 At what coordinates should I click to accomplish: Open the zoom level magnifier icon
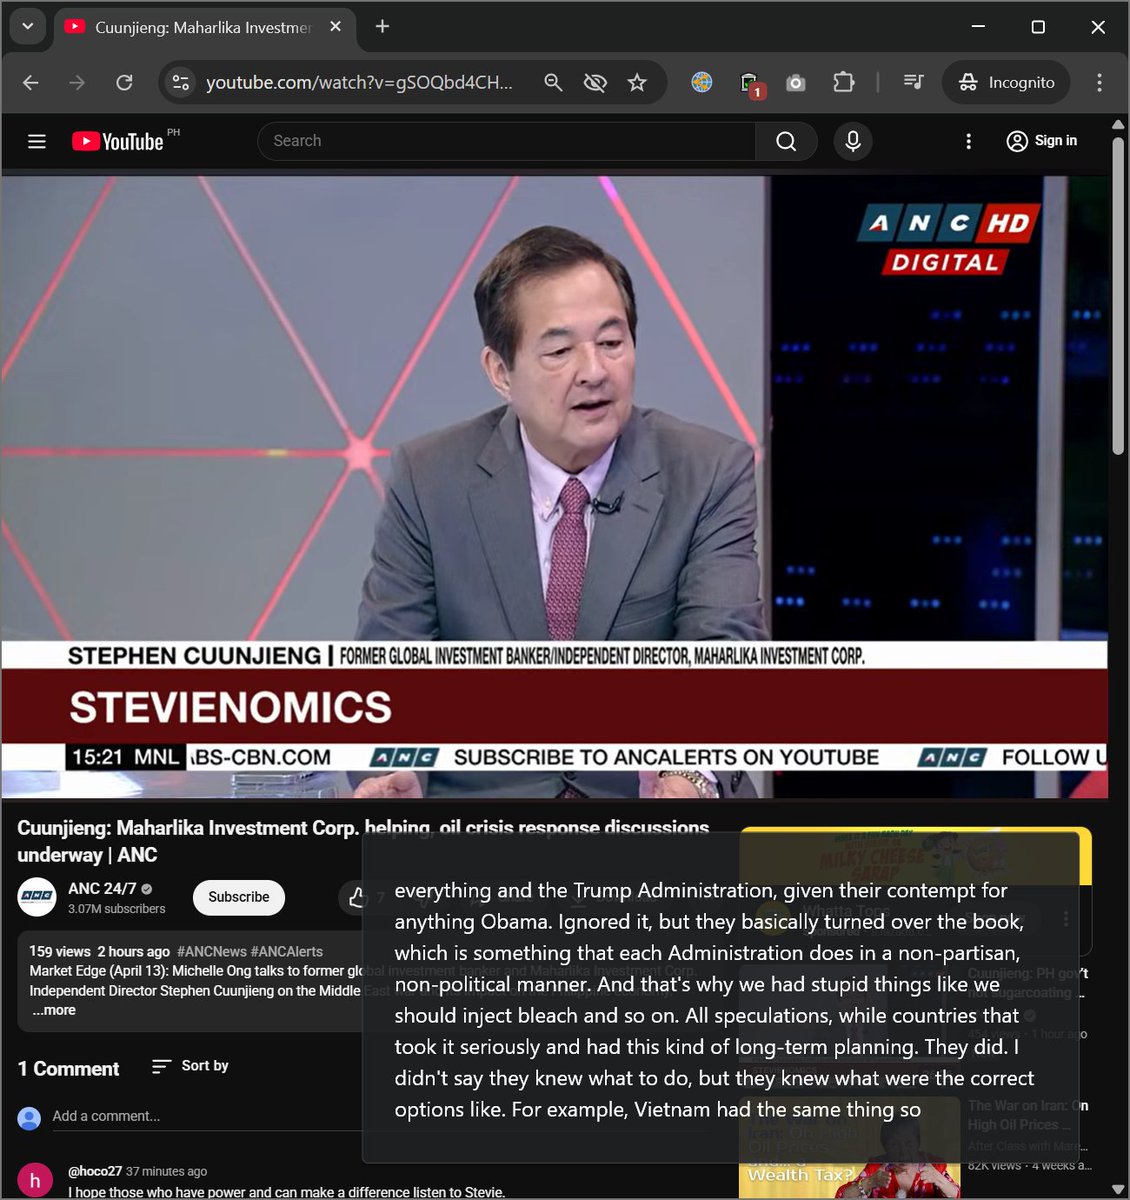(553, 83)
